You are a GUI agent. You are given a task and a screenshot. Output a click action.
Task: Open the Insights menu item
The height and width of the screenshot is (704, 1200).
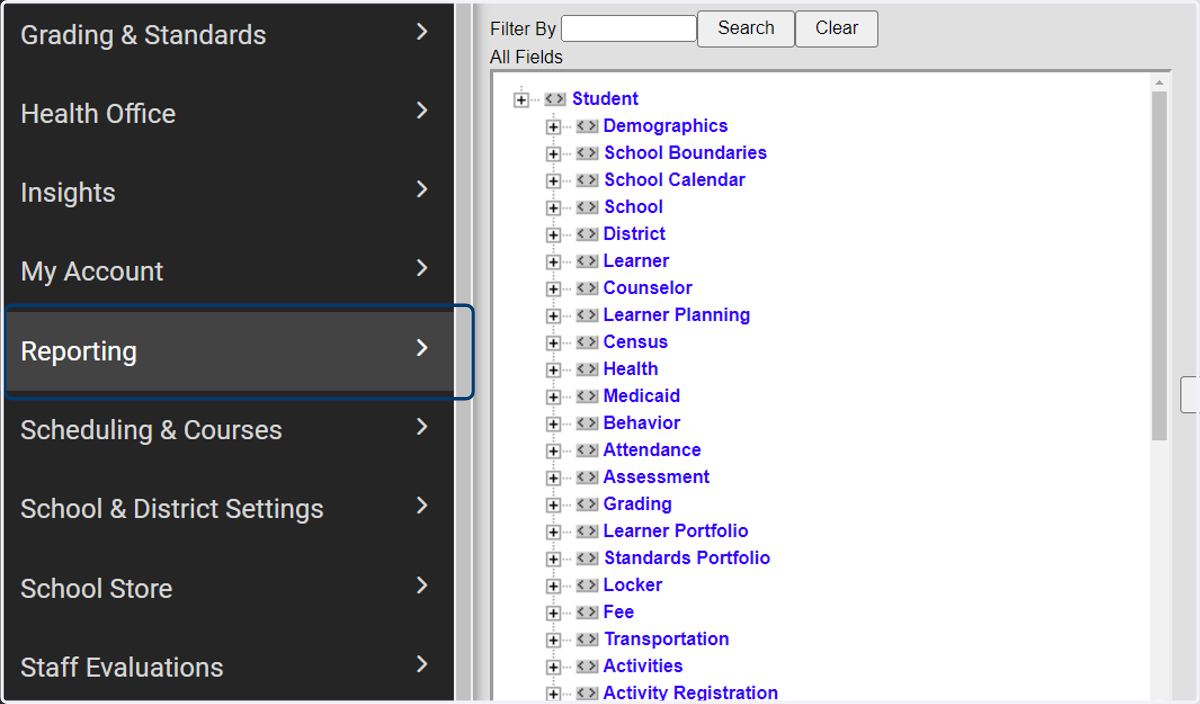(227, 193)
